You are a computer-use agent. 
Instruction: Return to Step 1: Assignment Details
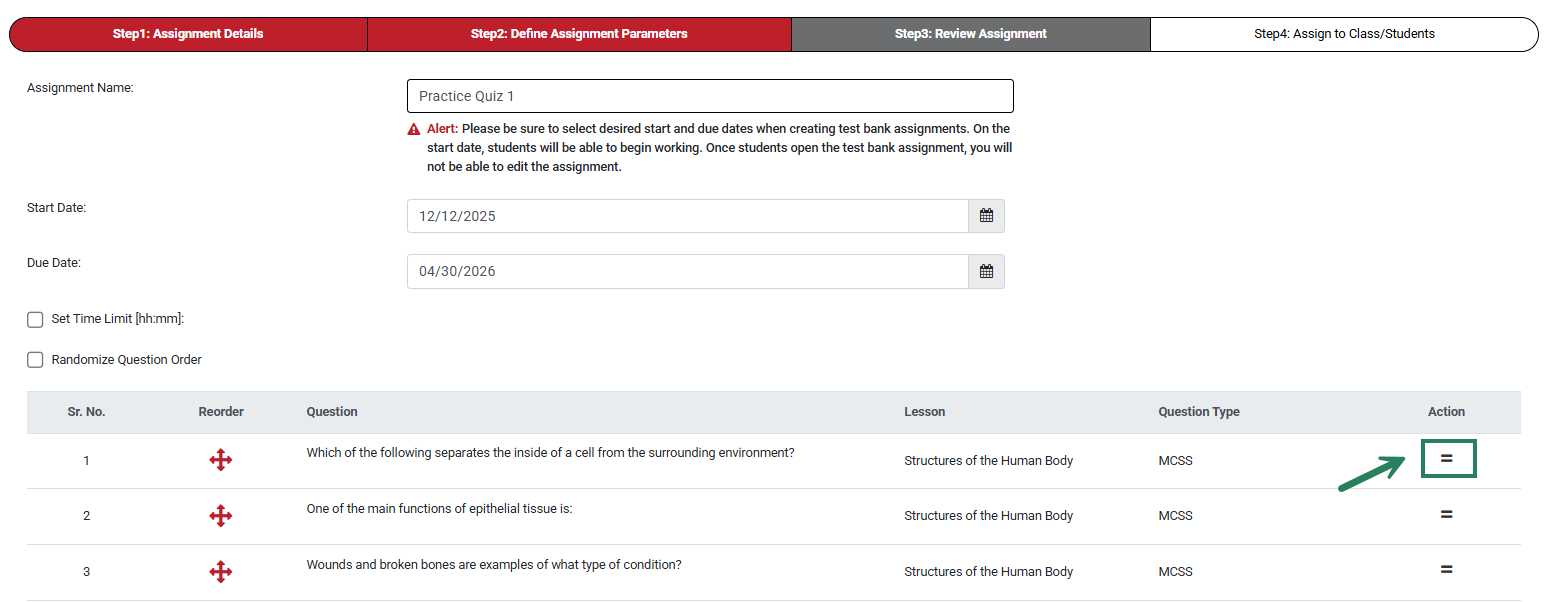[187, 33]
